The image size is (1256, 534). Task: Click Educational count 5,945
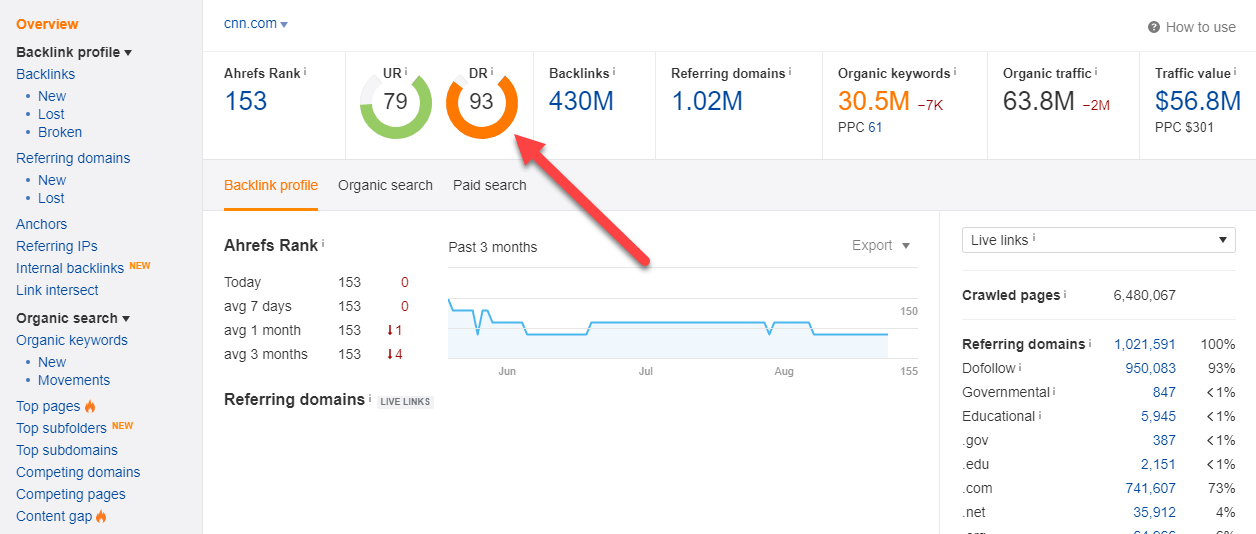tap(1159, 416)
